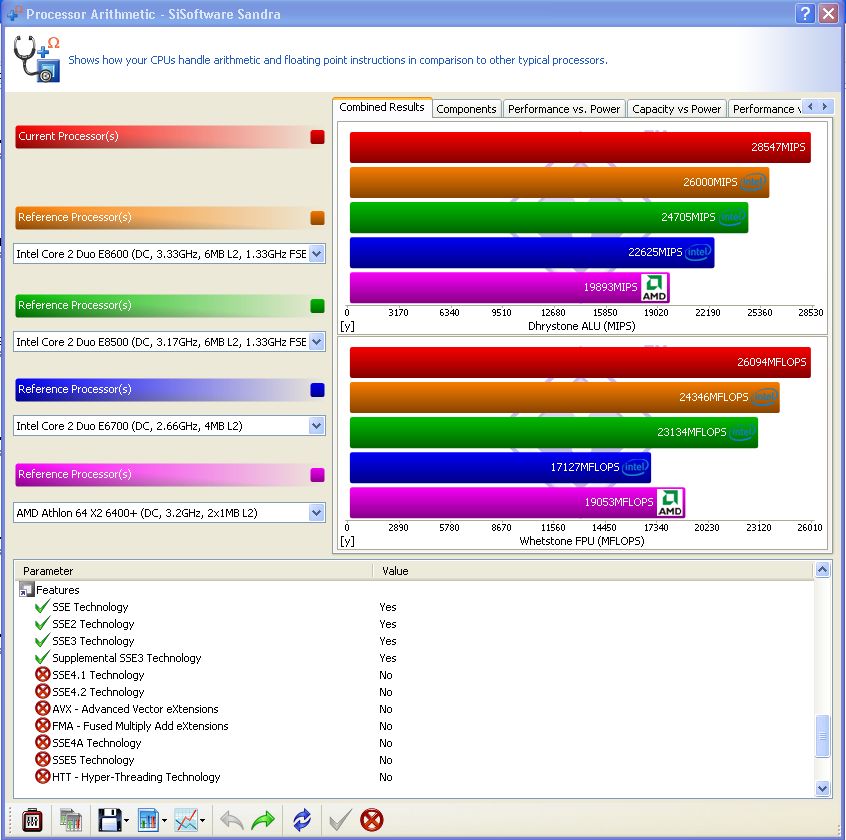Open the save icon's dropdown arrow

coord(126,821)
